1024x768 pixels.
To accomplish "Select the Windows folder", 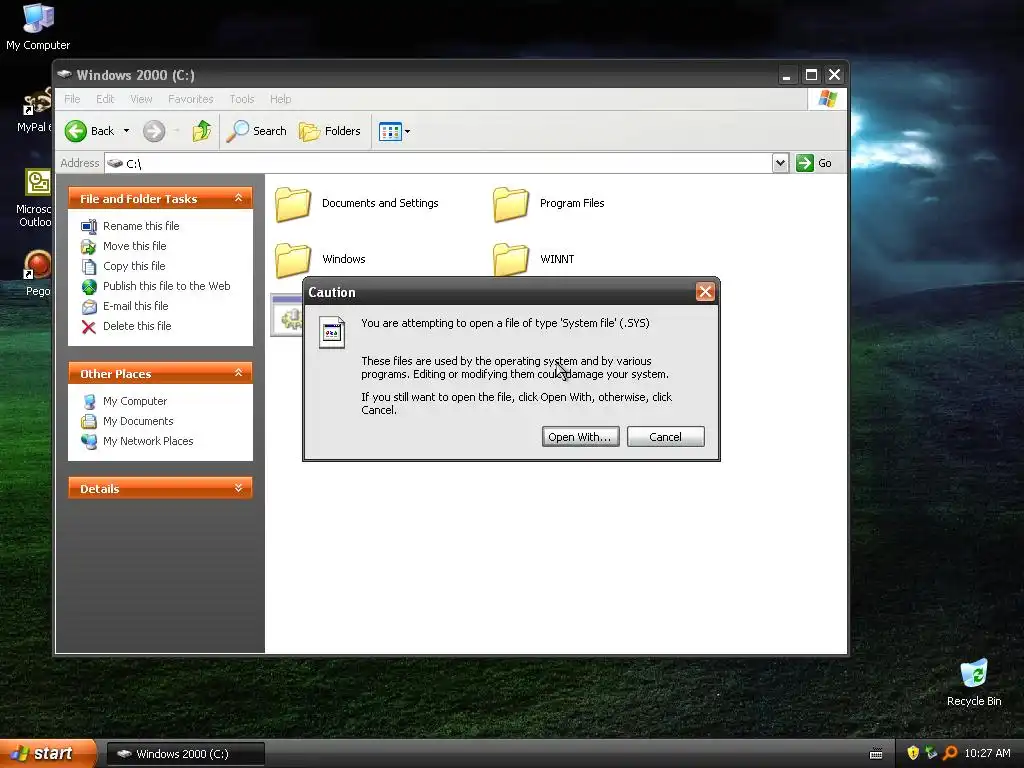I will coord(320,259).
